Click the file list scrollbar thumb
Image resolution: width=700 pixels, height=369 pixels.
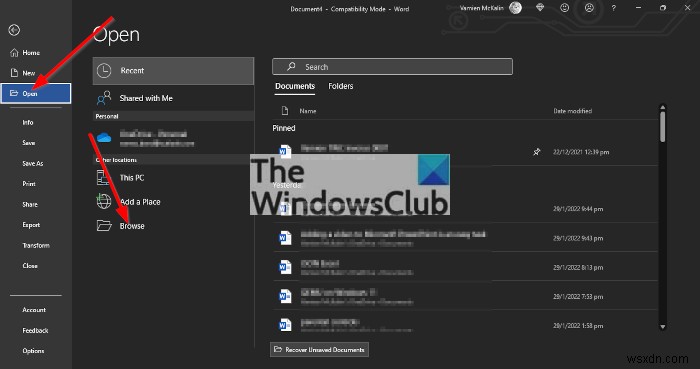[662, 126]
